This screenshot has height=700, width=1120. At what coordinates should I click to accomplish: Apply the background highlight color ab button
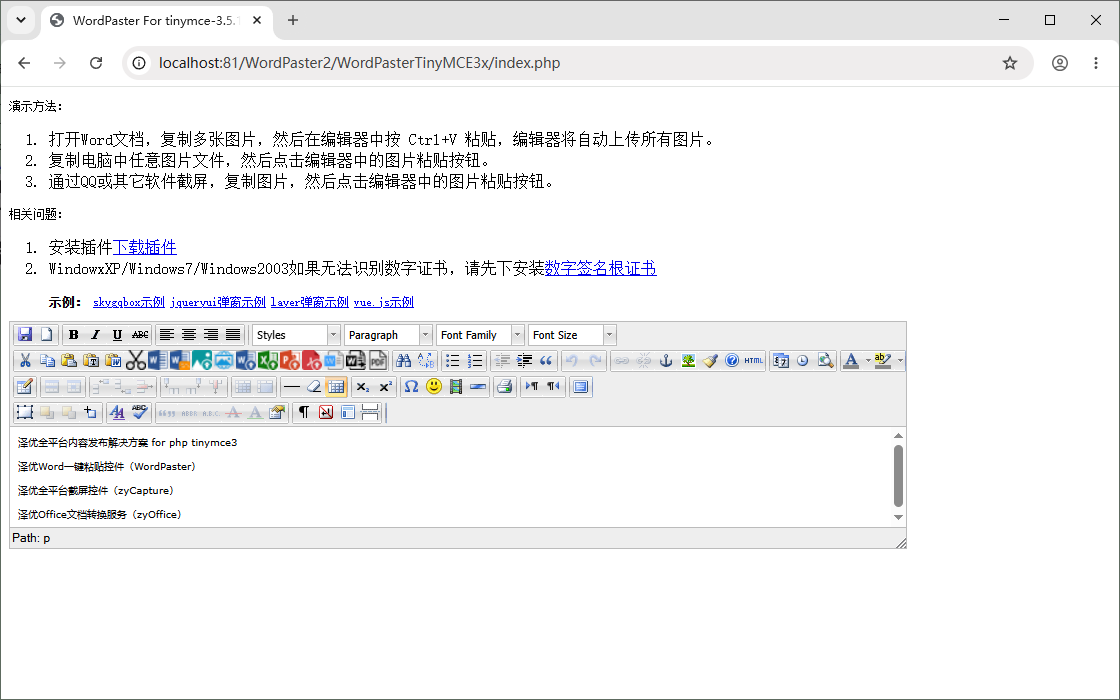883,361
